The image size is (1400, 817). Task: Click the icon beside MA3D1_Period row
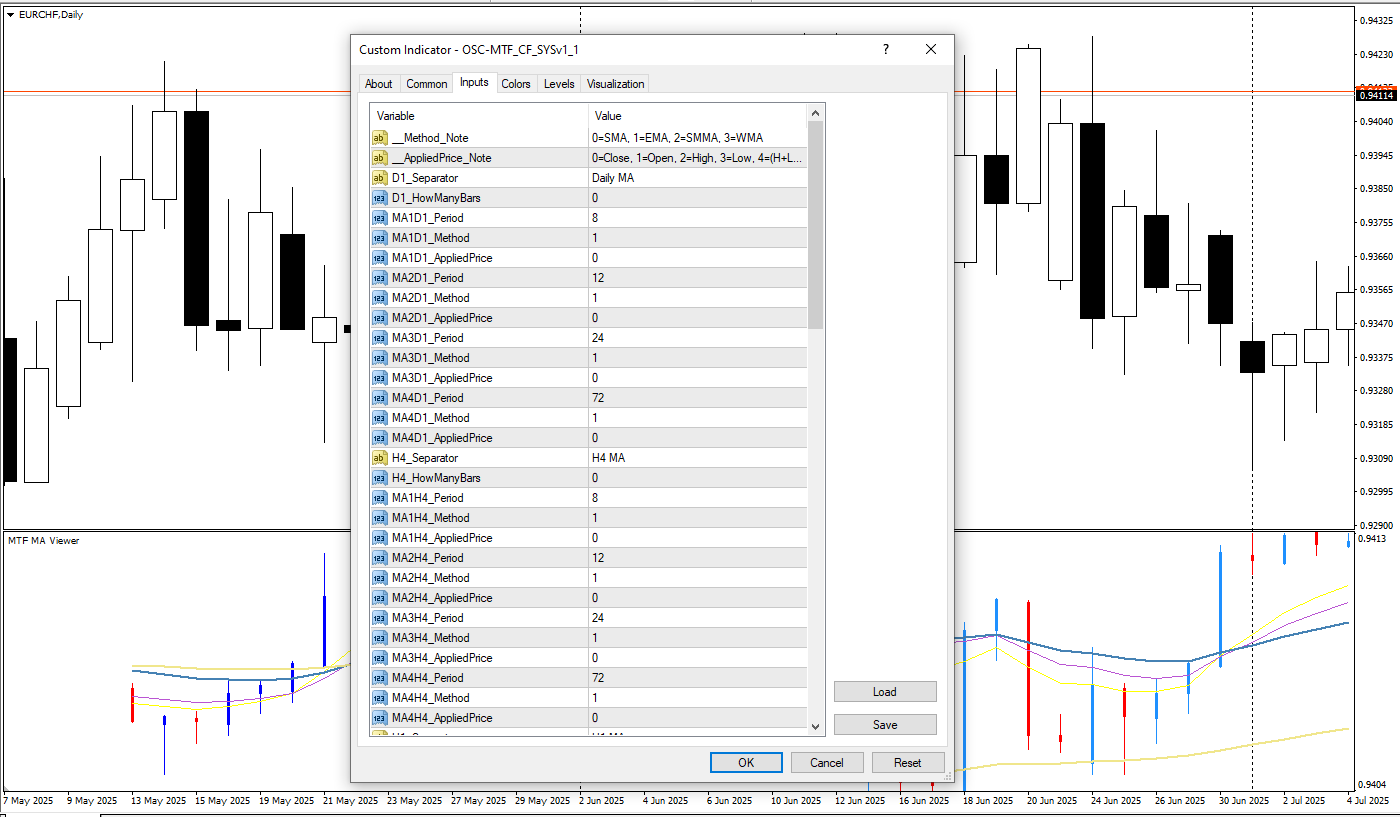coord(379,338)
